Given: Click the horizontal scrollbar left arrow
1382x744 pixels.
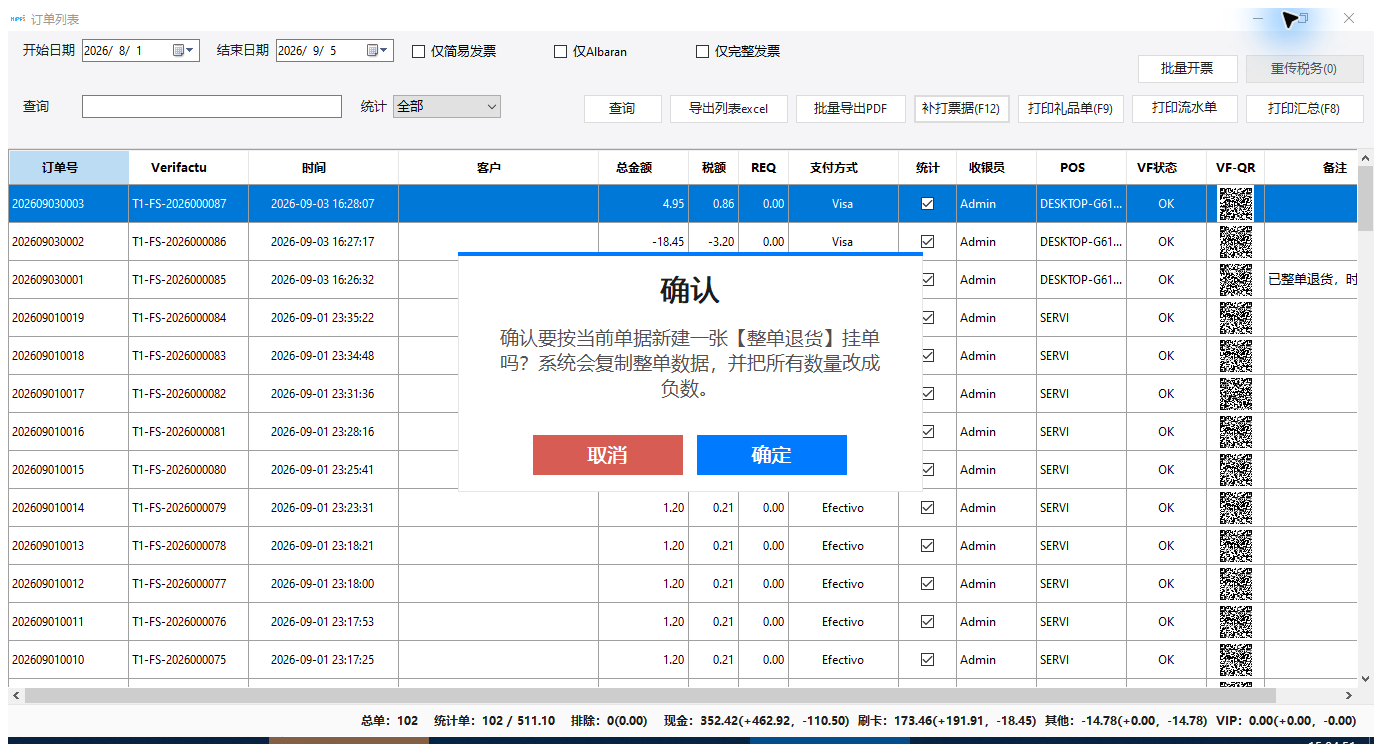Looking at the screenshot, I should click(16, 695).
